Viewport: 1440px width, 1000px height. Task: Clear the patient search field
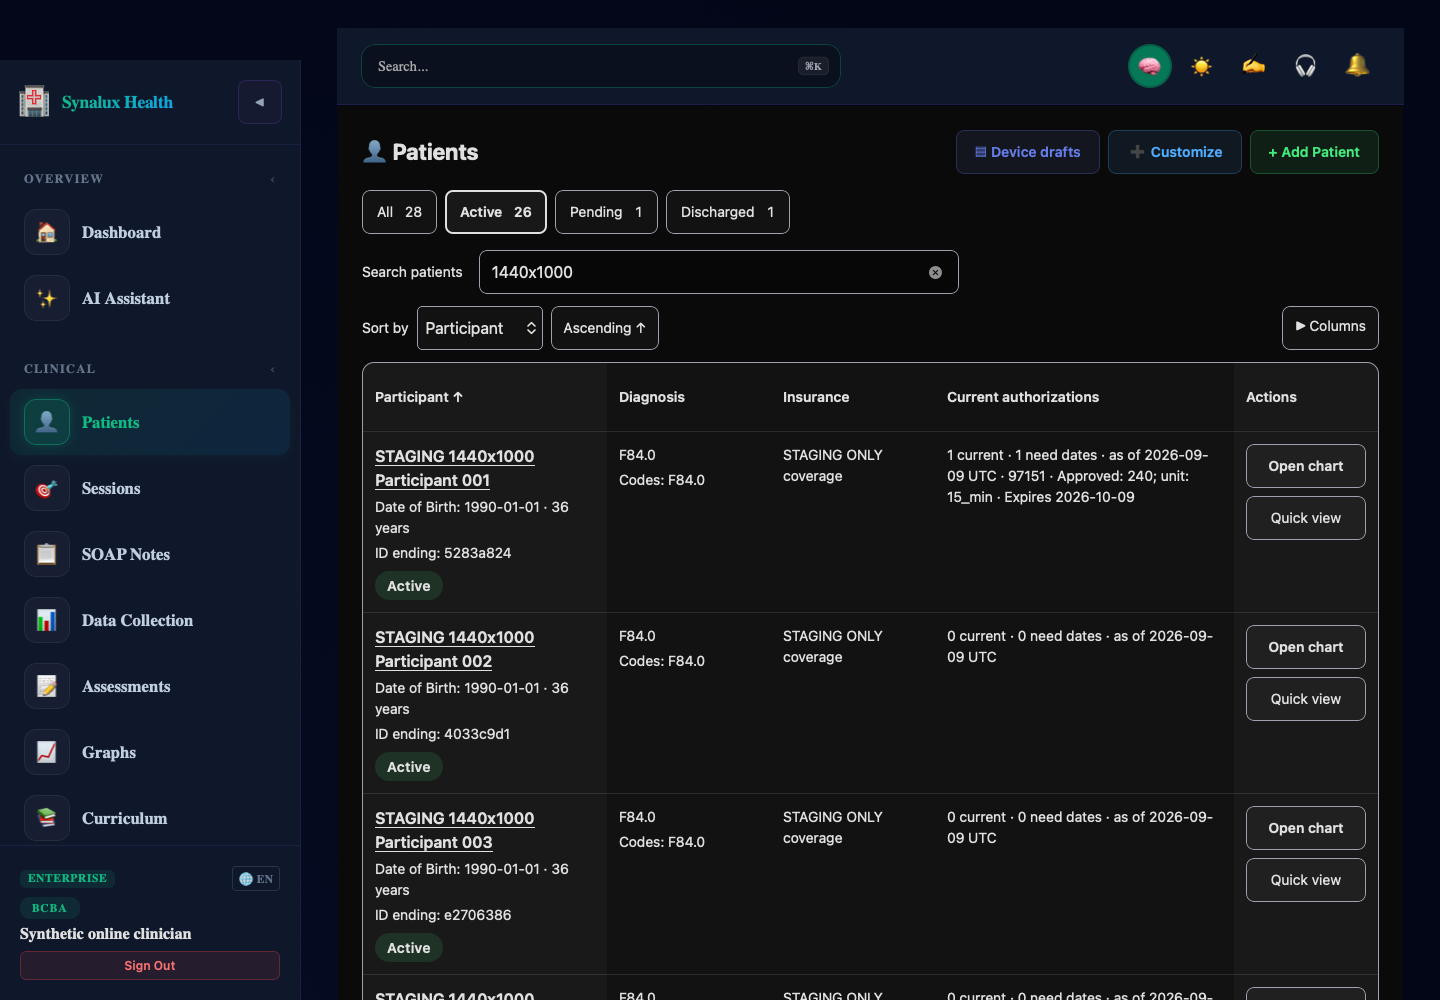[935, 272]
